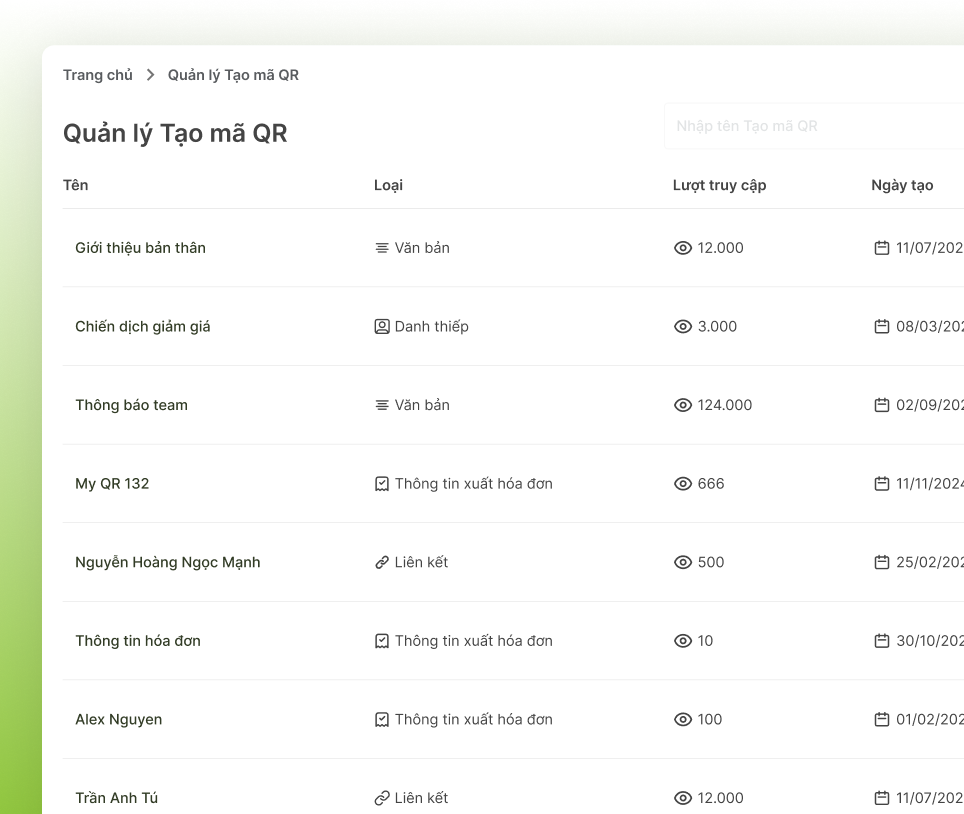Click the eye icon next to 124.000

tap(683, 406)
